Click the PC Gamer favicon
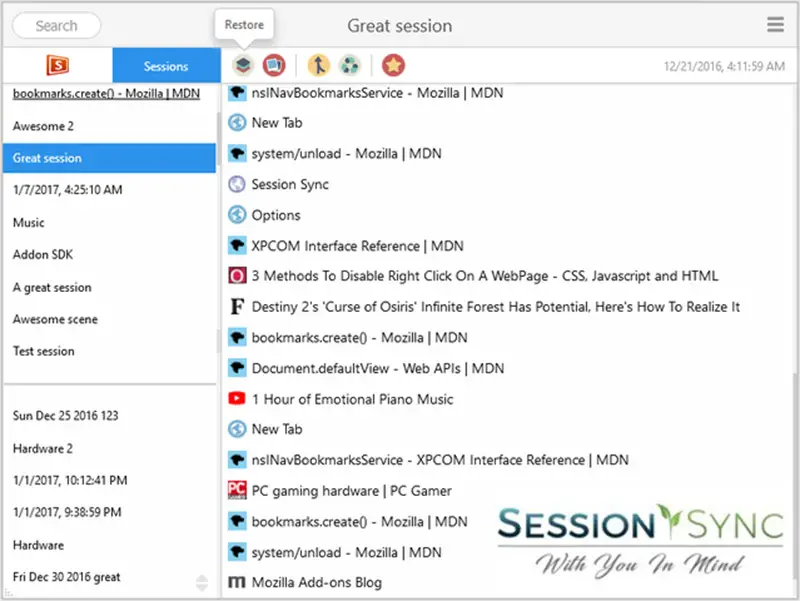 (237, 491)
